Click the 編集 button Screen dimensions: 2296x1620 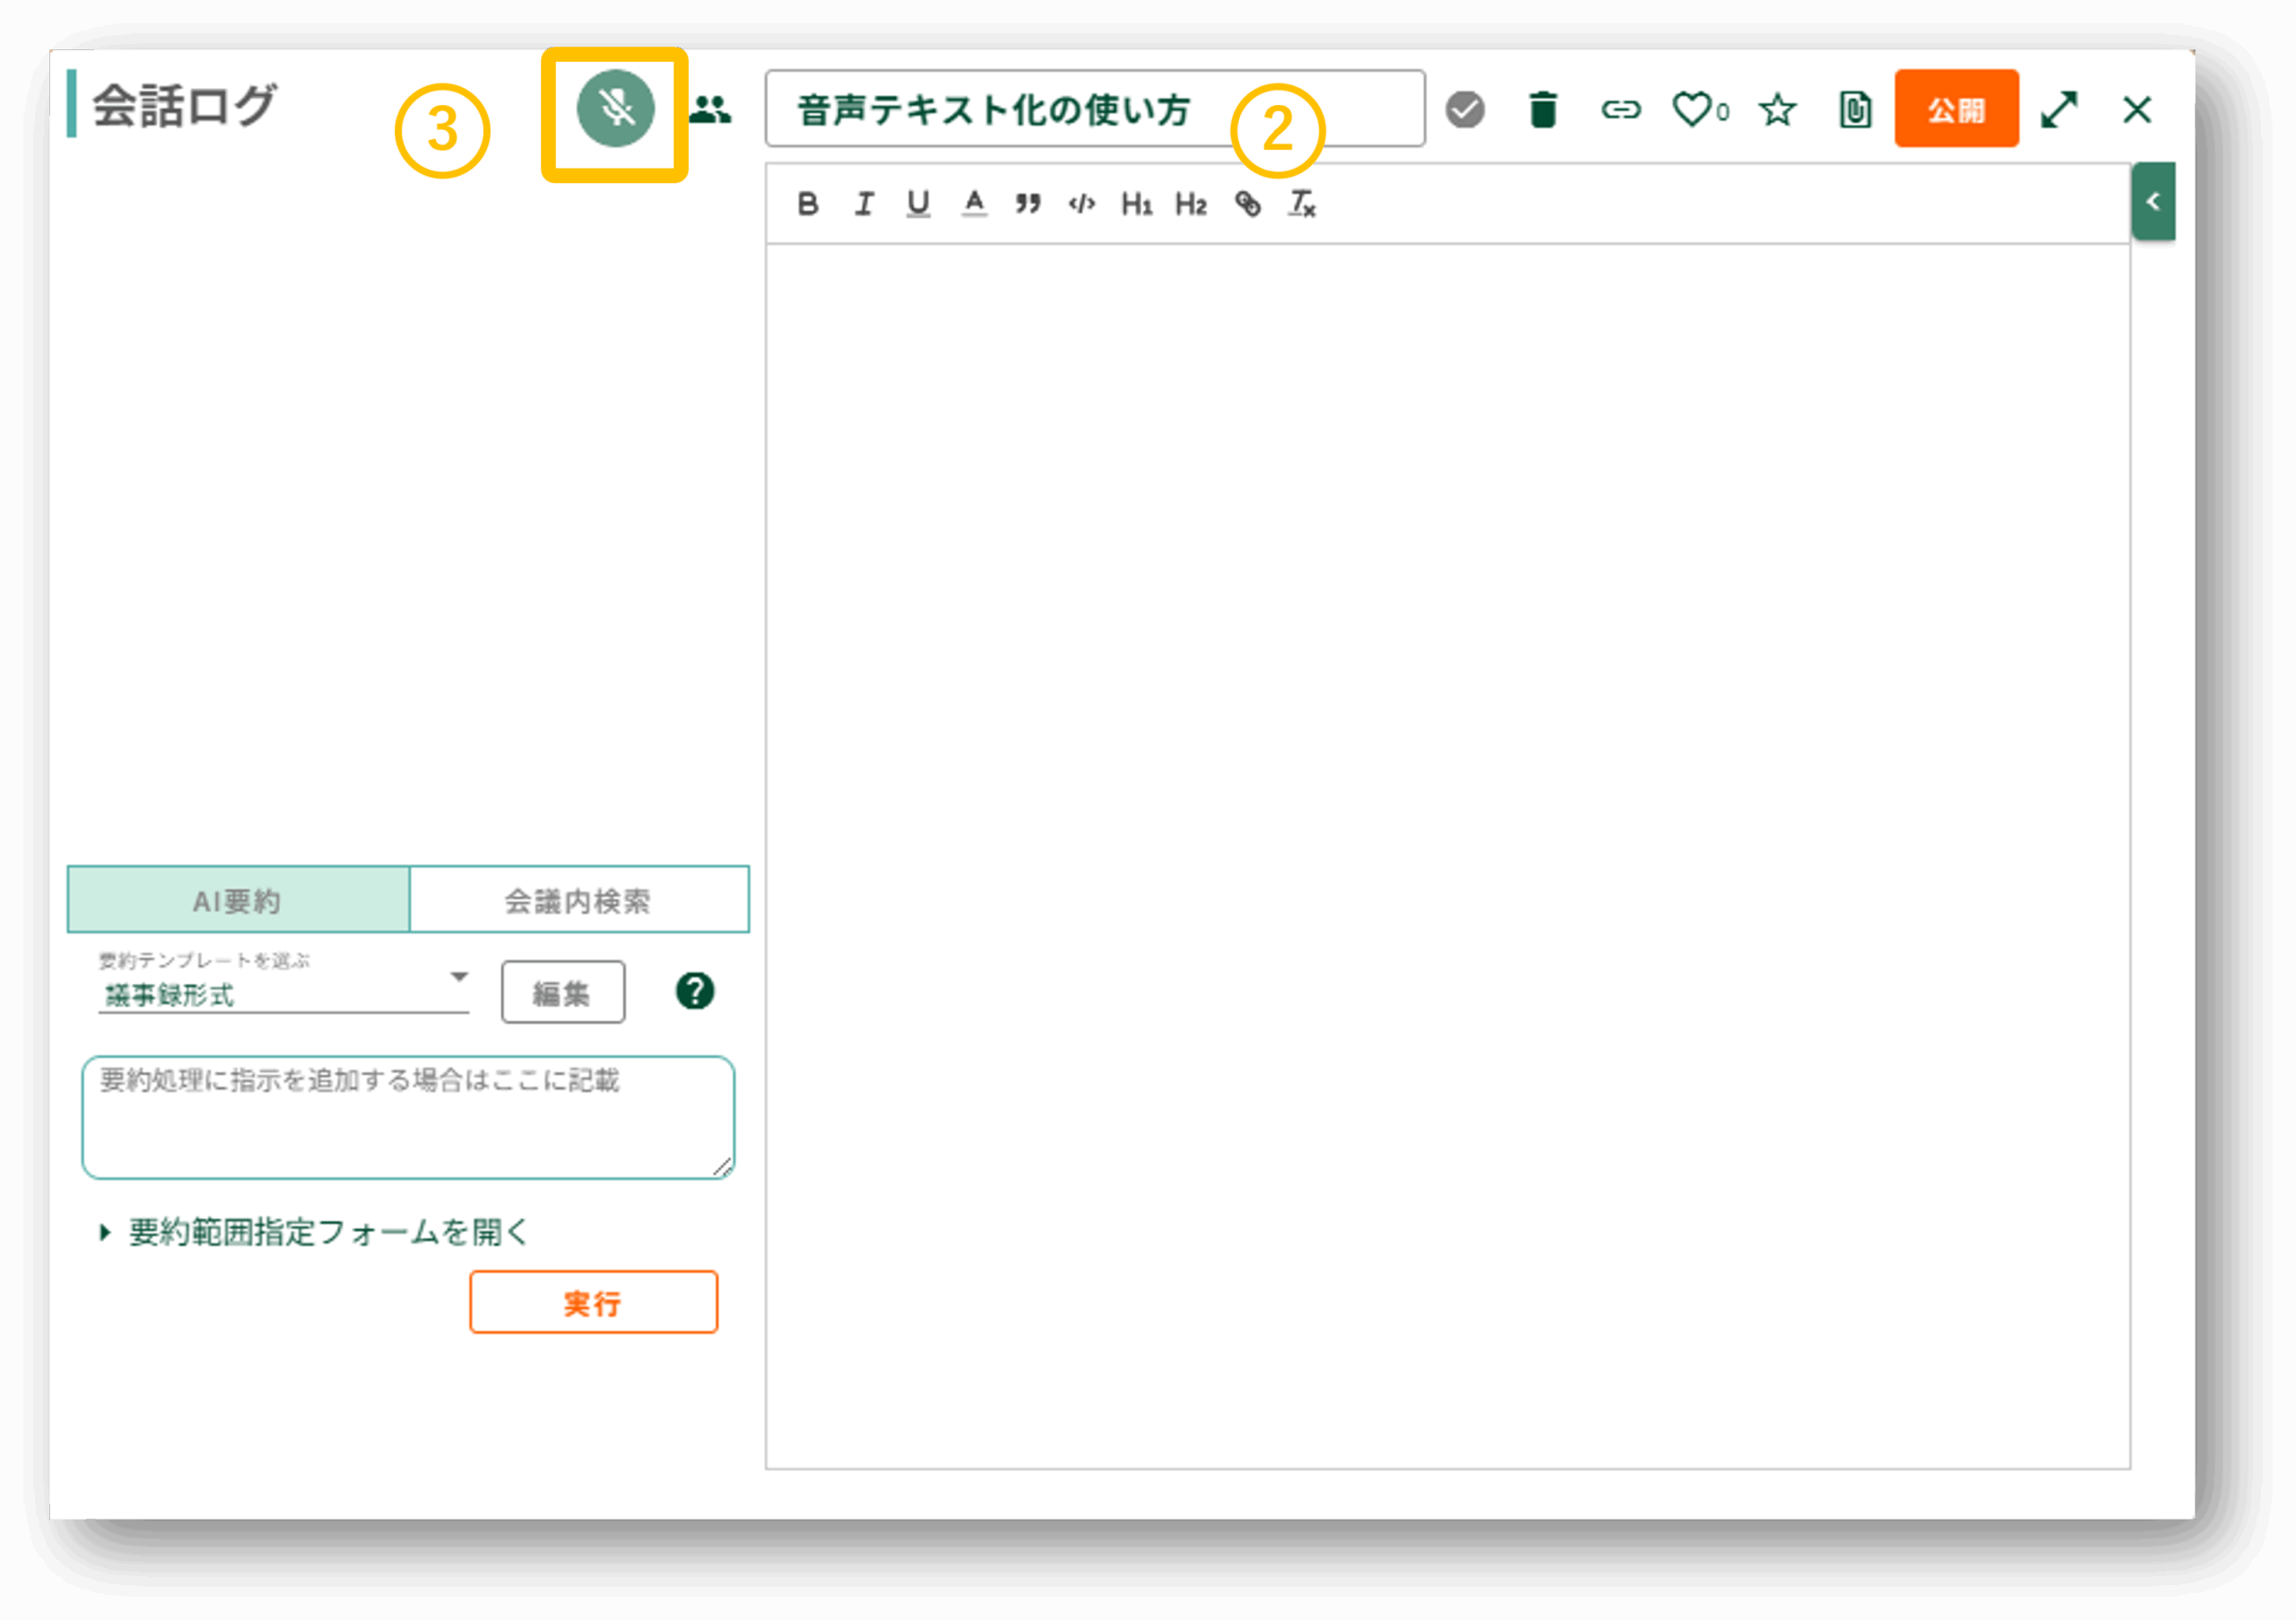click(563, 992)
